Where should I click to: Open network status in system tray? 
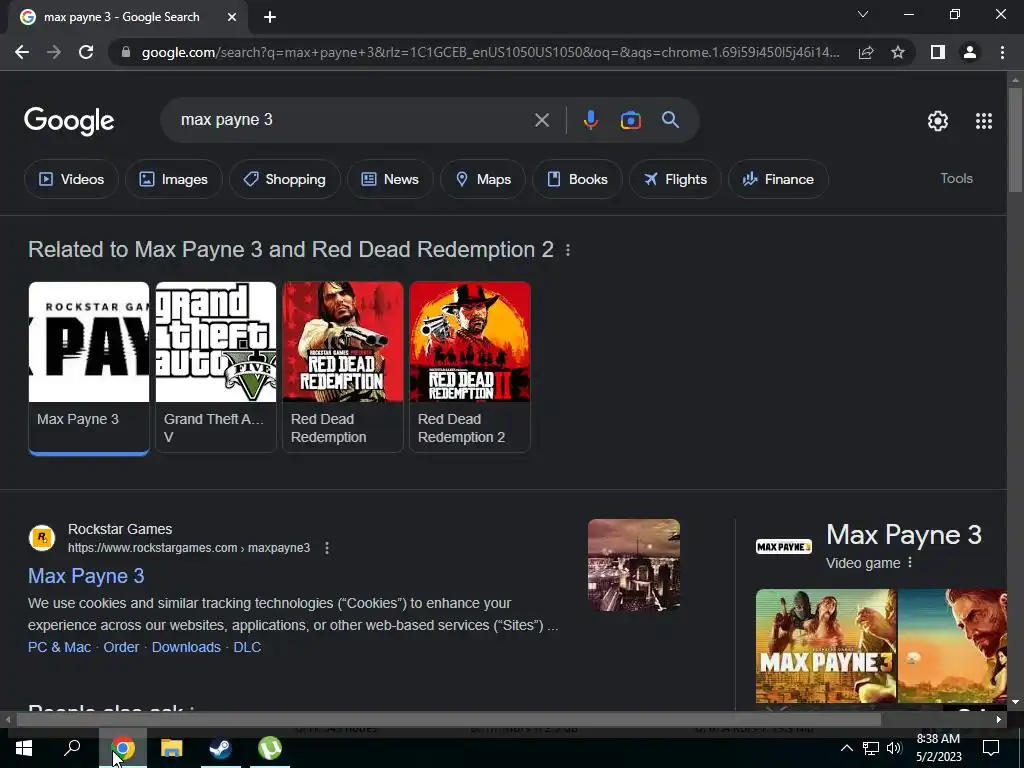[x=871, y=748]
